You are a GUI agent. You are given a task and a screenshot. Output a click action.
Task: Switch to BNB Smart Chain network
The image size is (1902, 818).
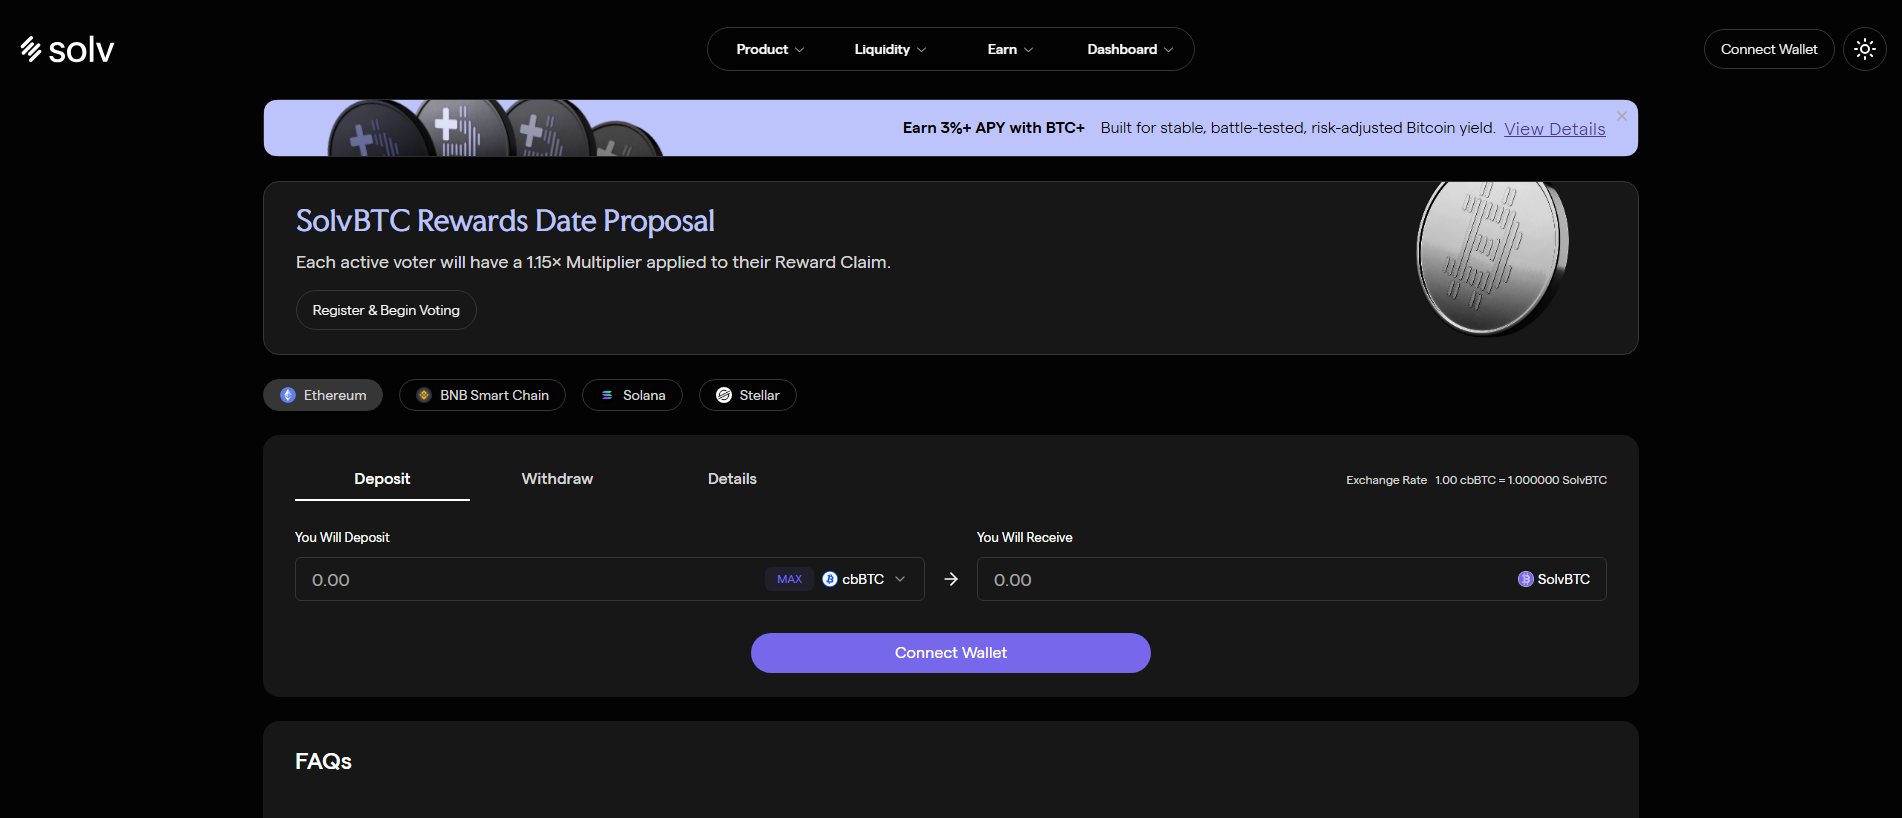coord(482,395)
